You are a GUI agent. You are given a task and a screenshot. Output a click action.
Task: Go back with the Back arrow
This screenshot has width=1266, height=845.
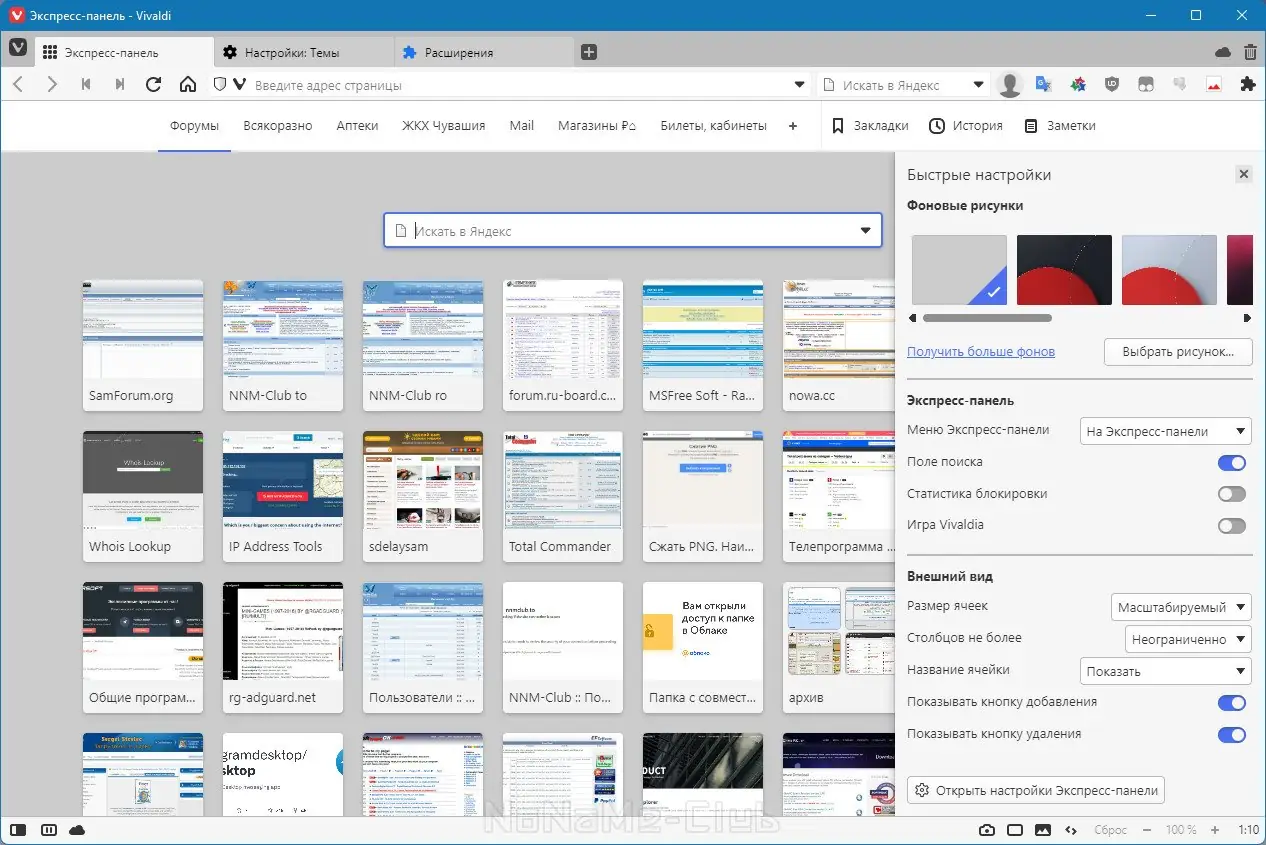[x=18, y=85]
